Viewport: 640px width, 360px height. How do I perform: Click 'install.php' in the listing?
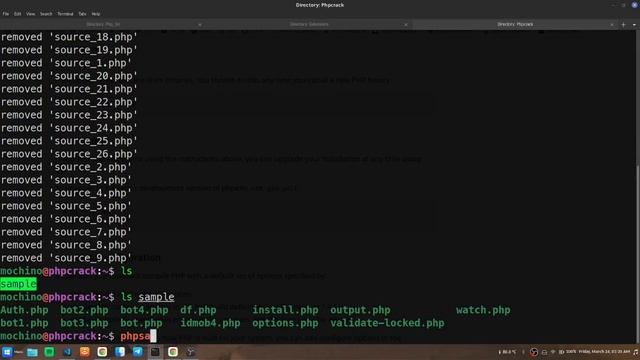point(285,310)
